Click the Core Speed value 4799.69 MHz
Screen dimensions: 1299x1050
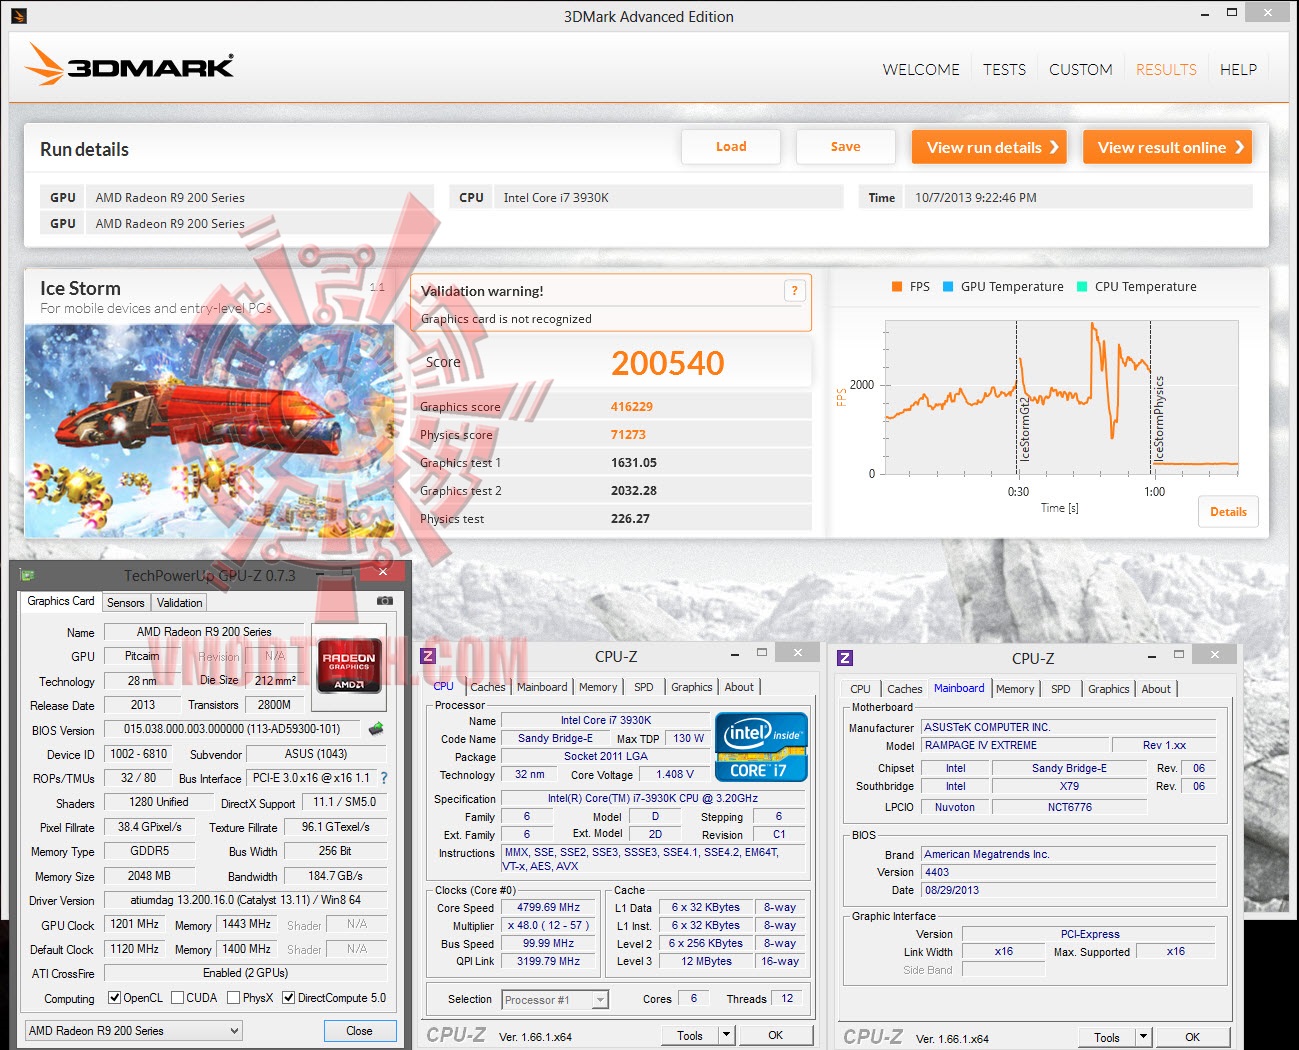click(x=549, y=908)
